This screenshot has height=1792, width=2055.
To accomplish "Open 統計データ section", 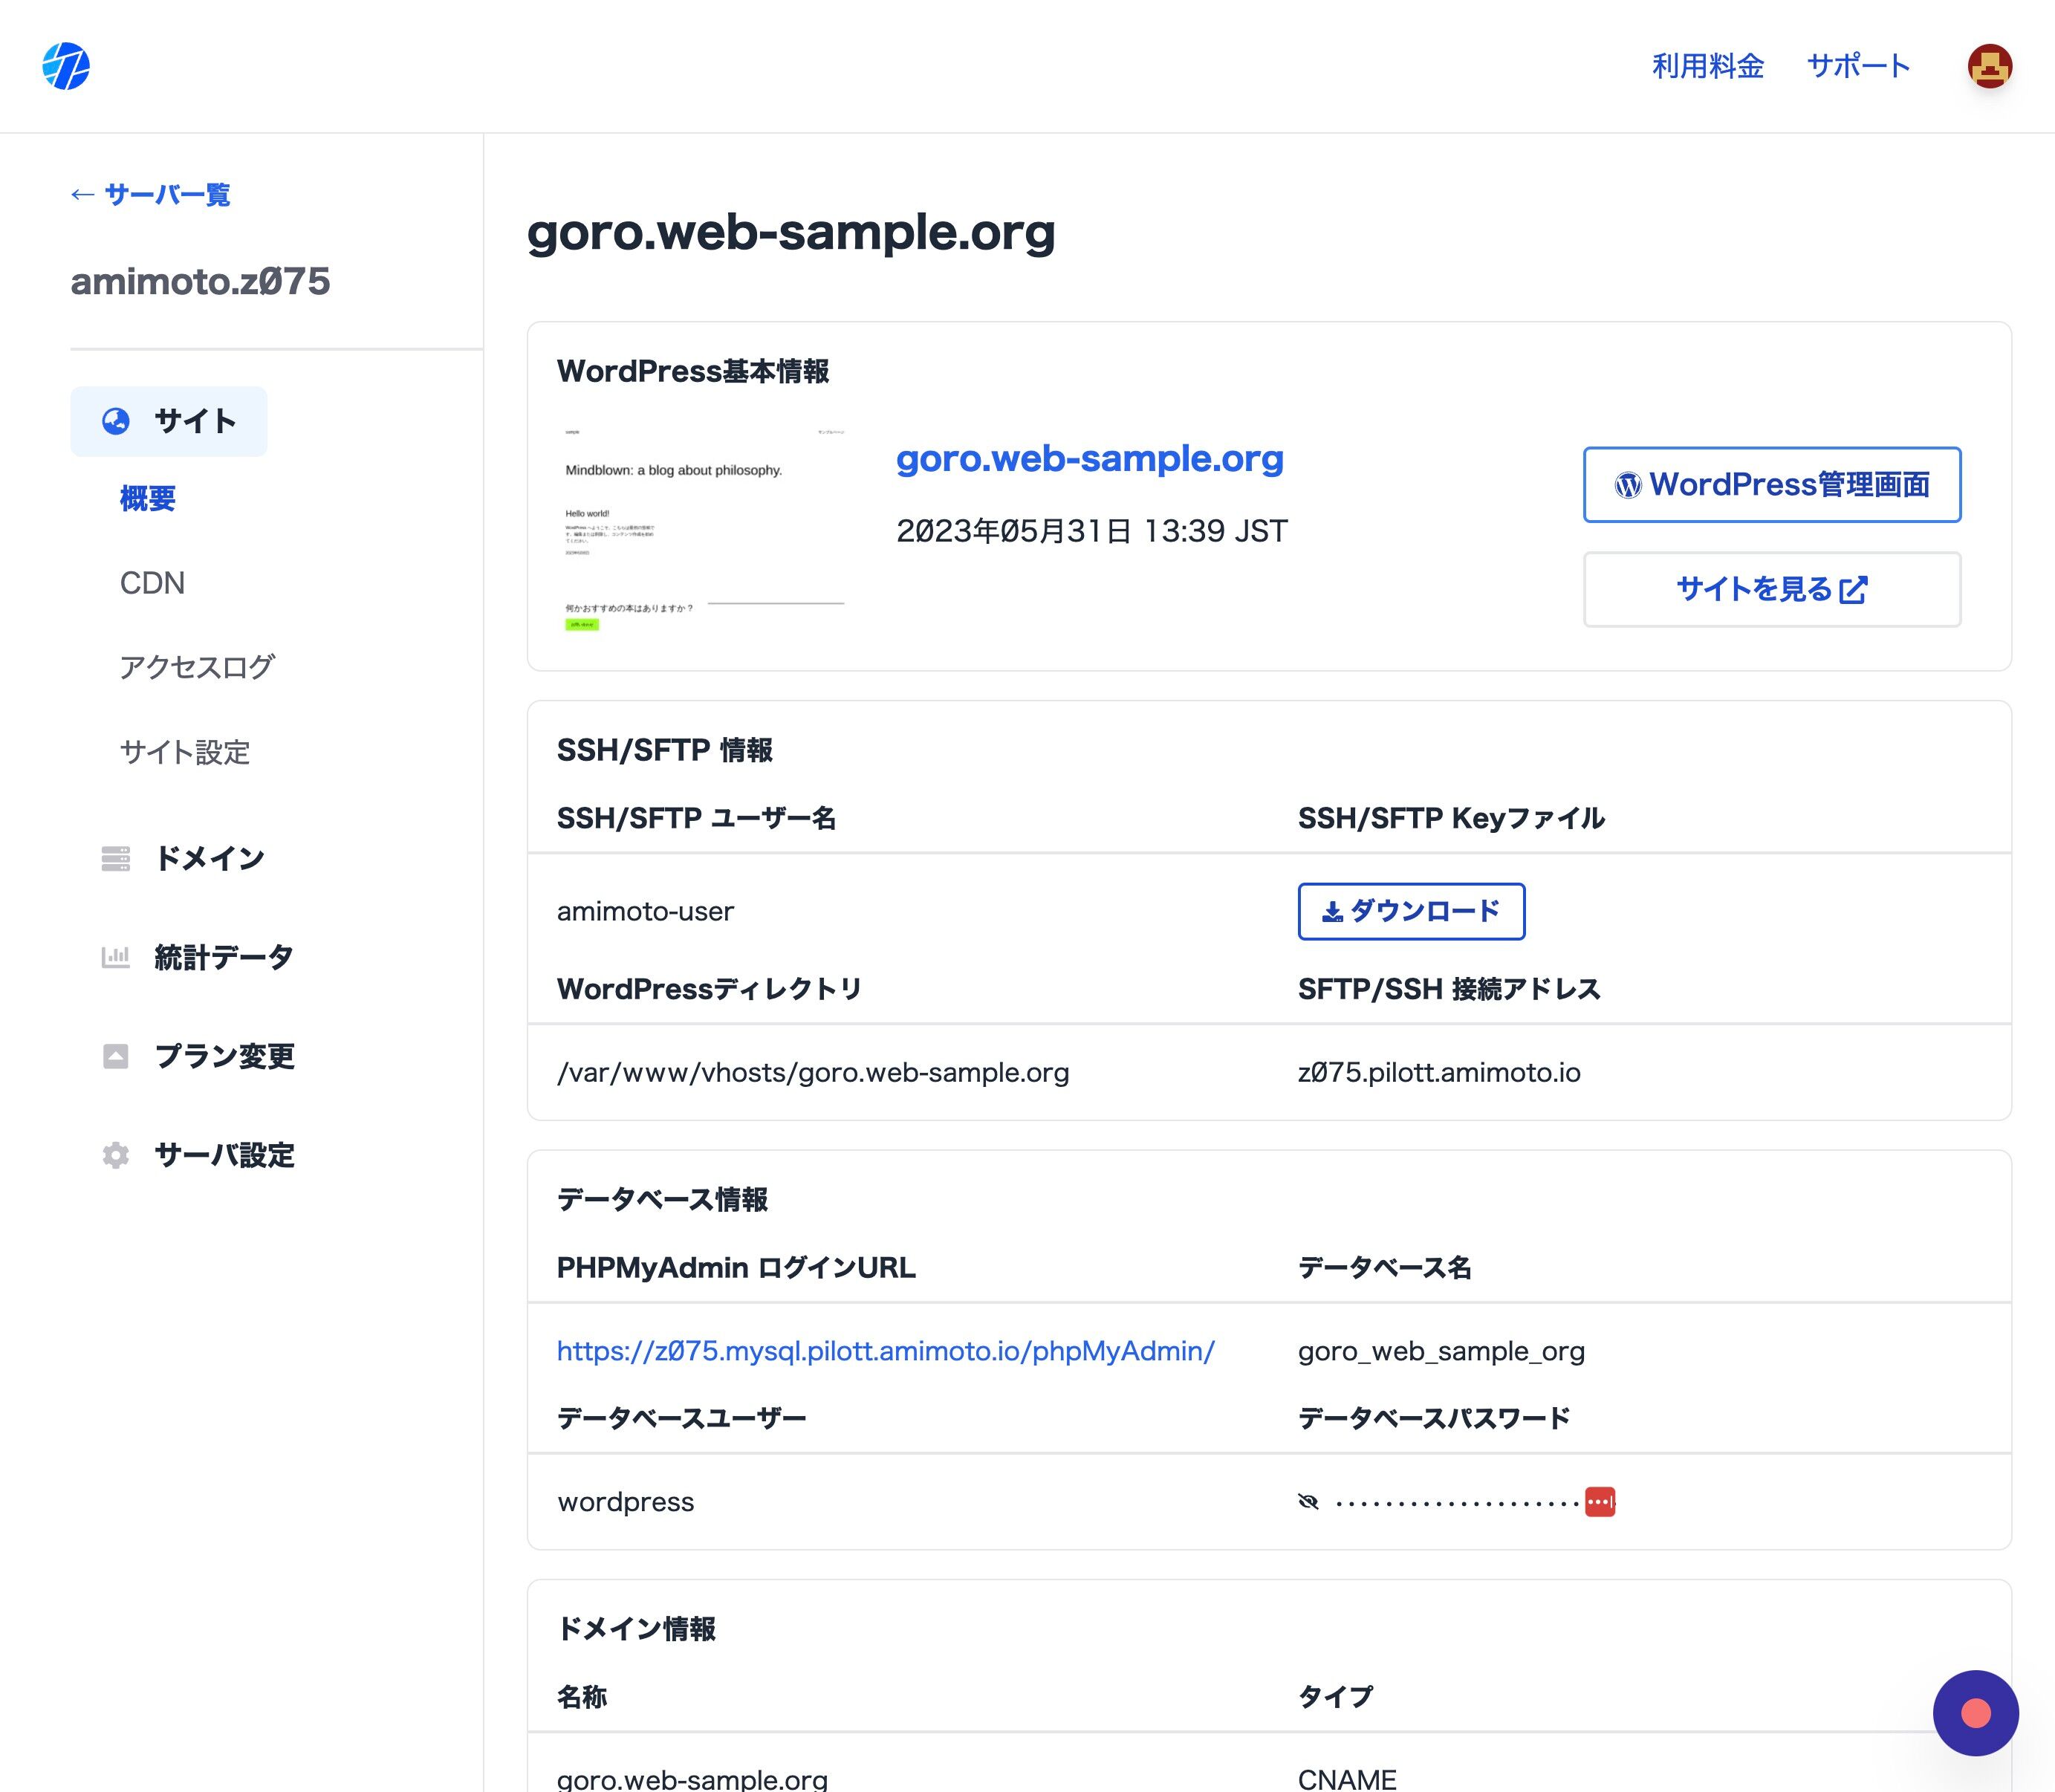I will (224, 957).
